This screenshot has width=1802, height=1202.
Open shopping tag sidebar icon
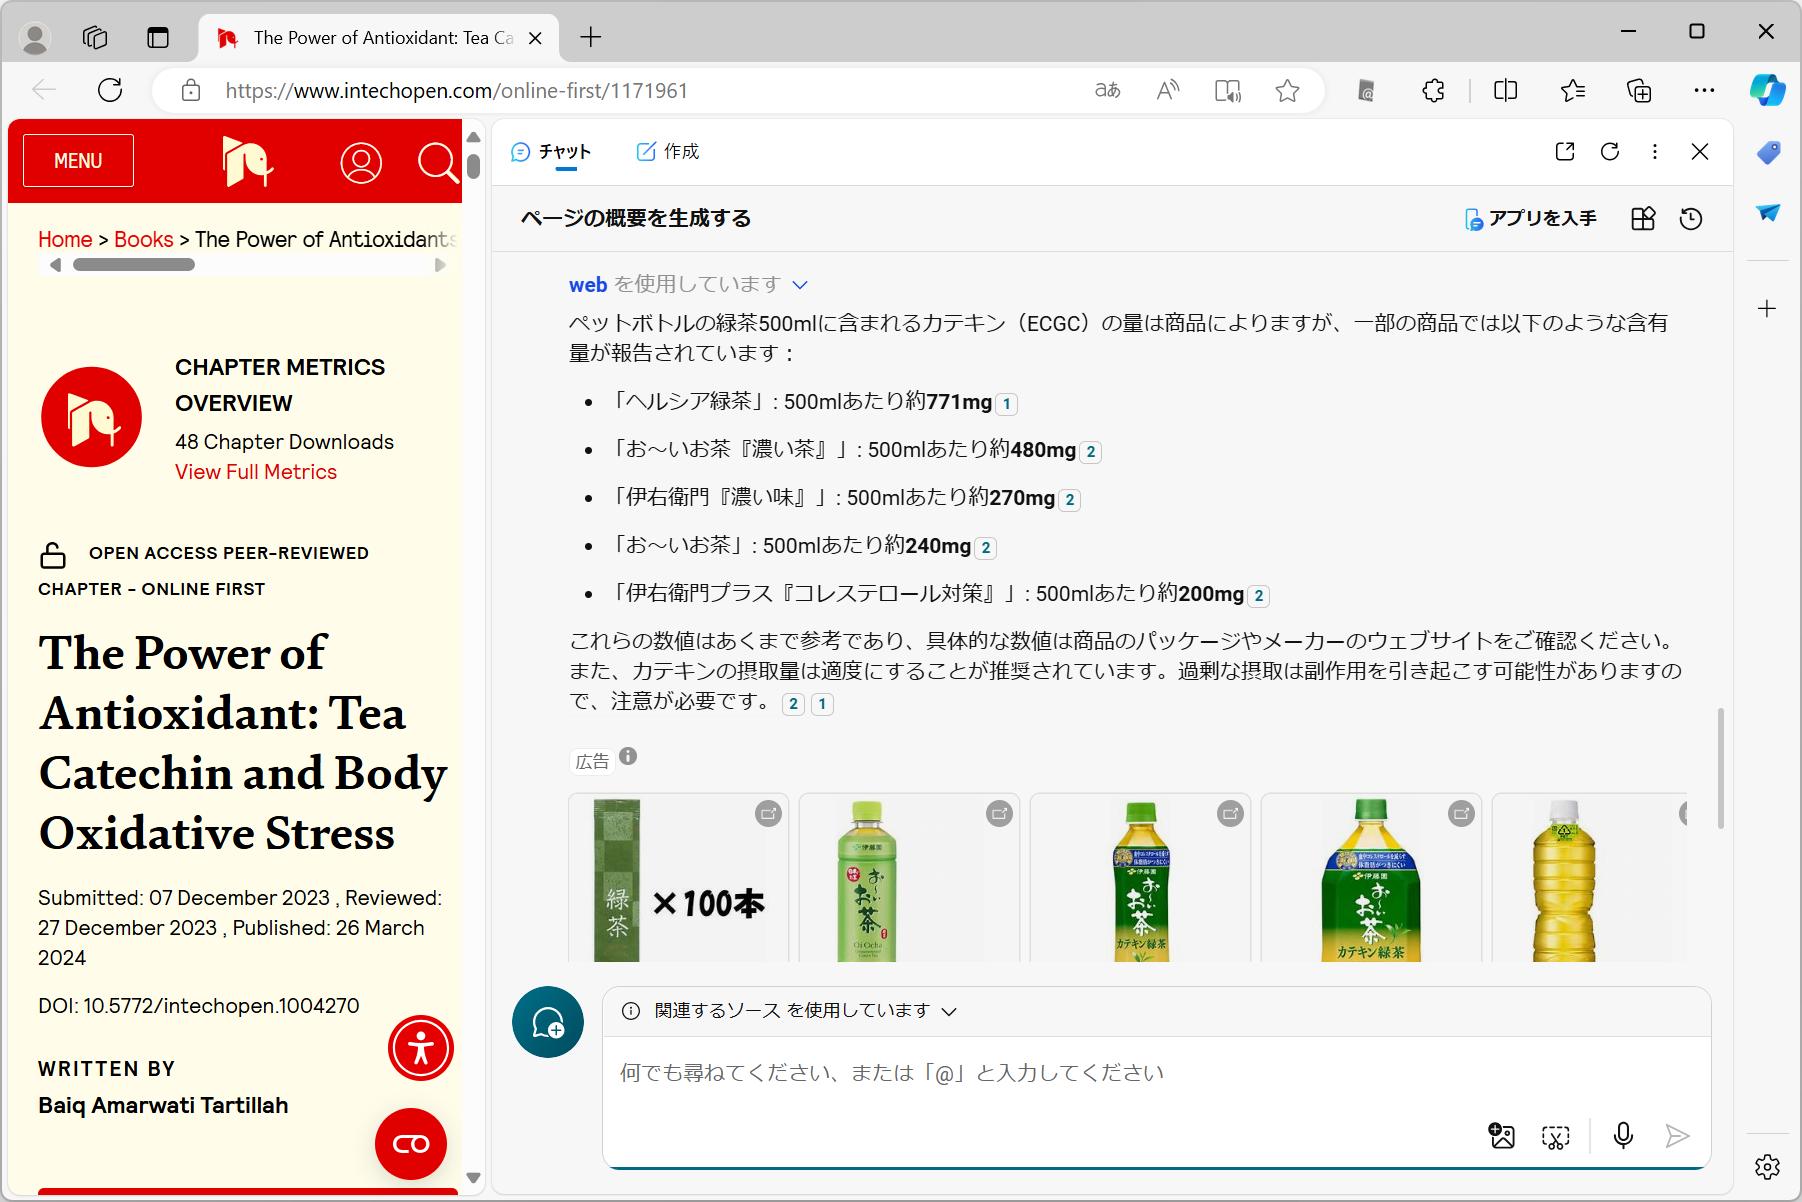1768,153
